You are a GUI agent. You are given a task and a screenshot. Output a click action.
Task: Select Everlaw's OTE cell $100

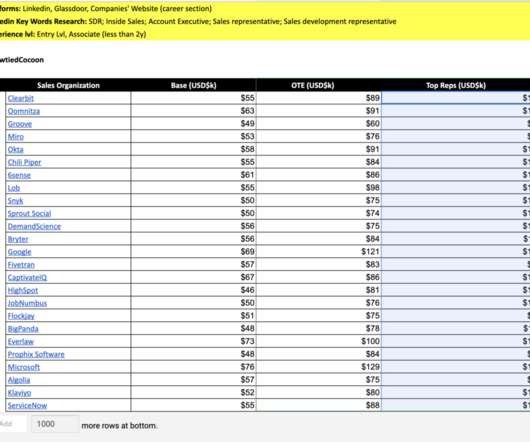tap(319, 341)
